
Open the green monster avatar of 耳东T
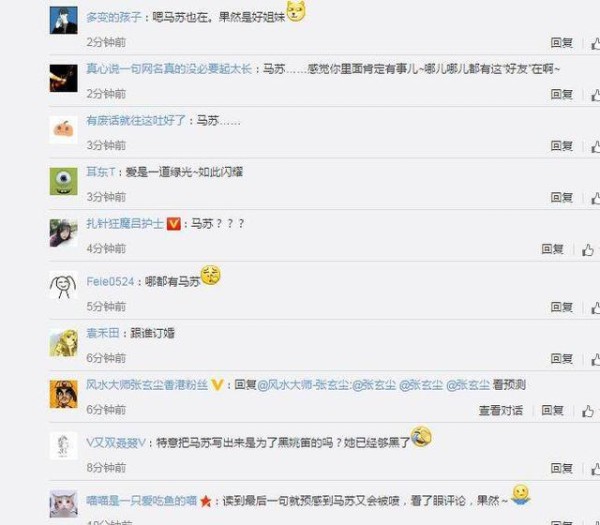(64, 181)
